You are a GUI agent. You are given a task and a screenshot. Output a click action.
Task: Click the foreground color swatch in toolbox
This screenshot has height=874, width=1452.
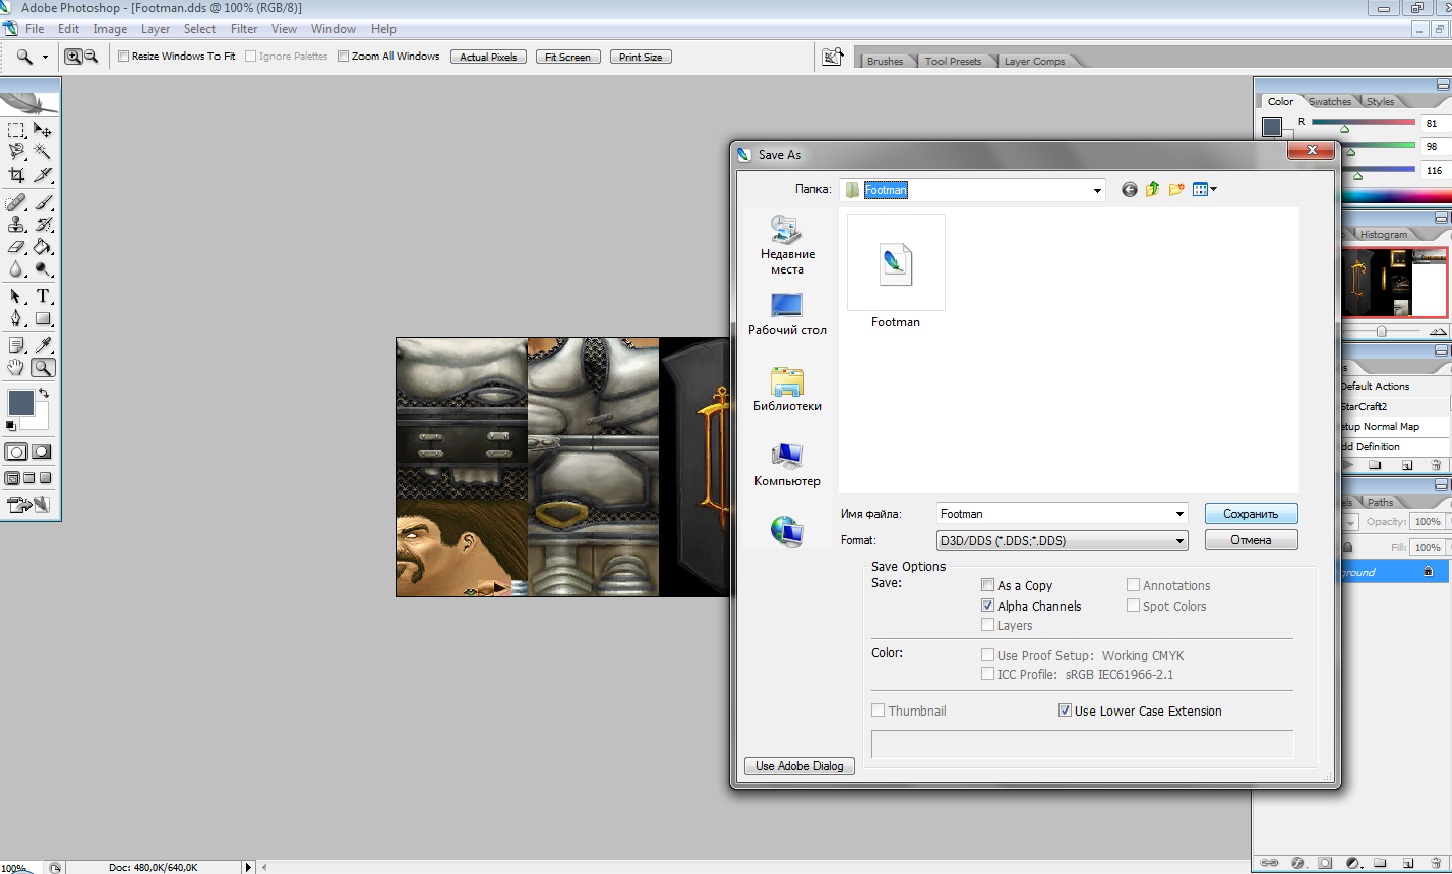pyautogui.click(x=20, y=403)
